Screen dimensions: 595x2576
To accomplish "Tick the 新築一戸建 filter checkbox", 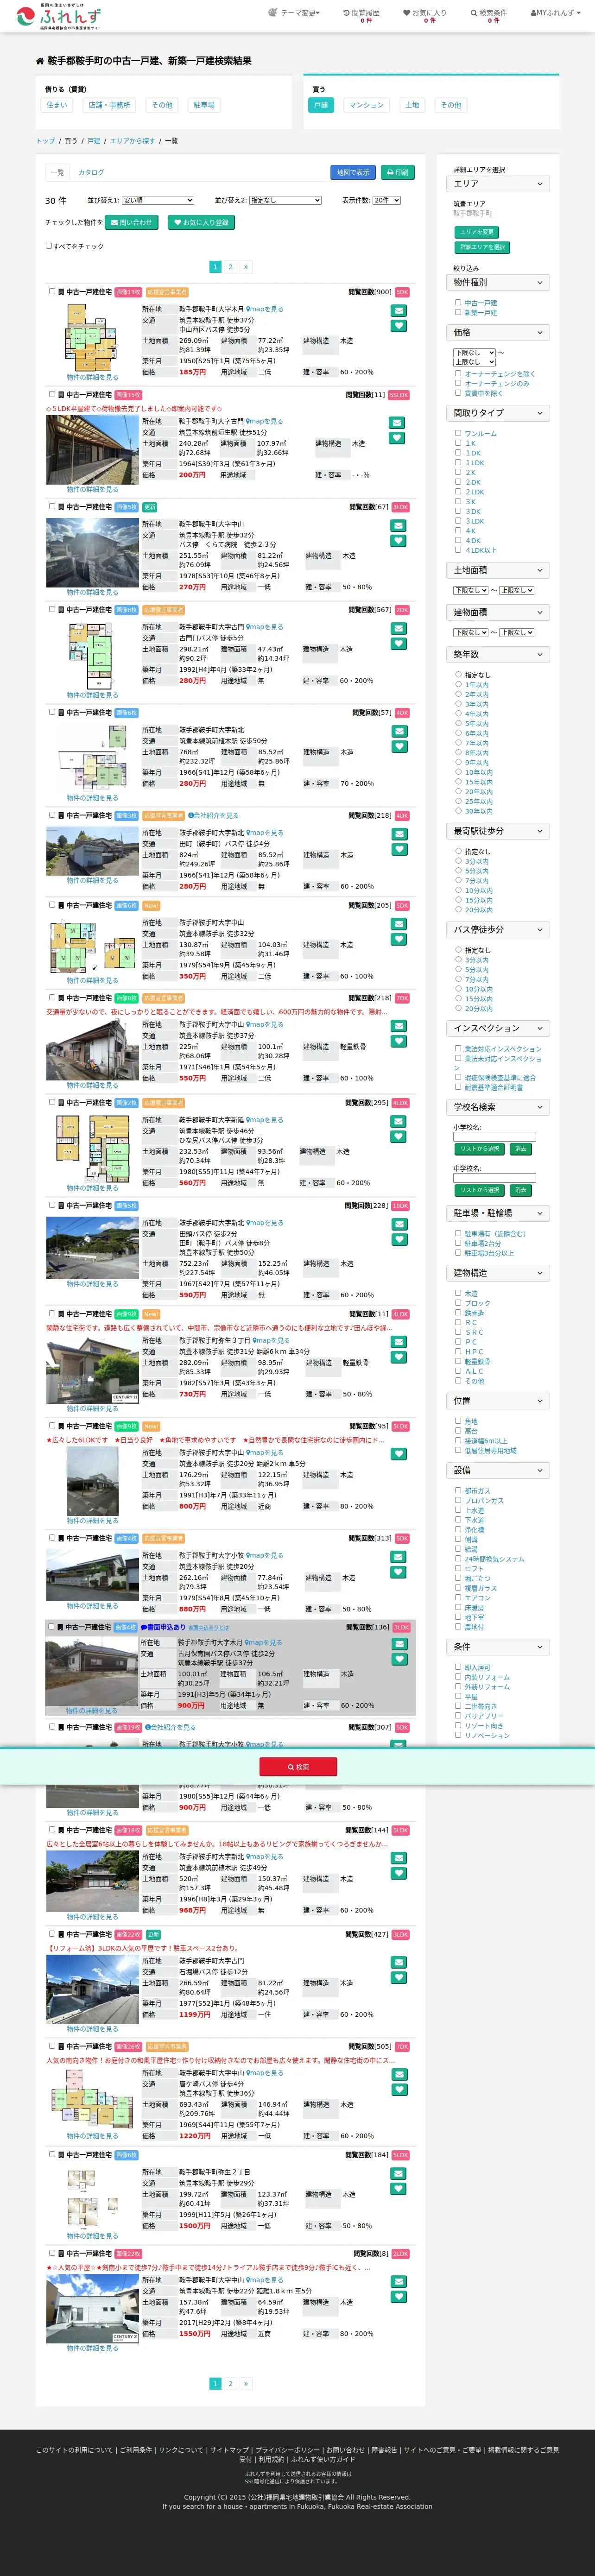I will click(x=458, y=312).
